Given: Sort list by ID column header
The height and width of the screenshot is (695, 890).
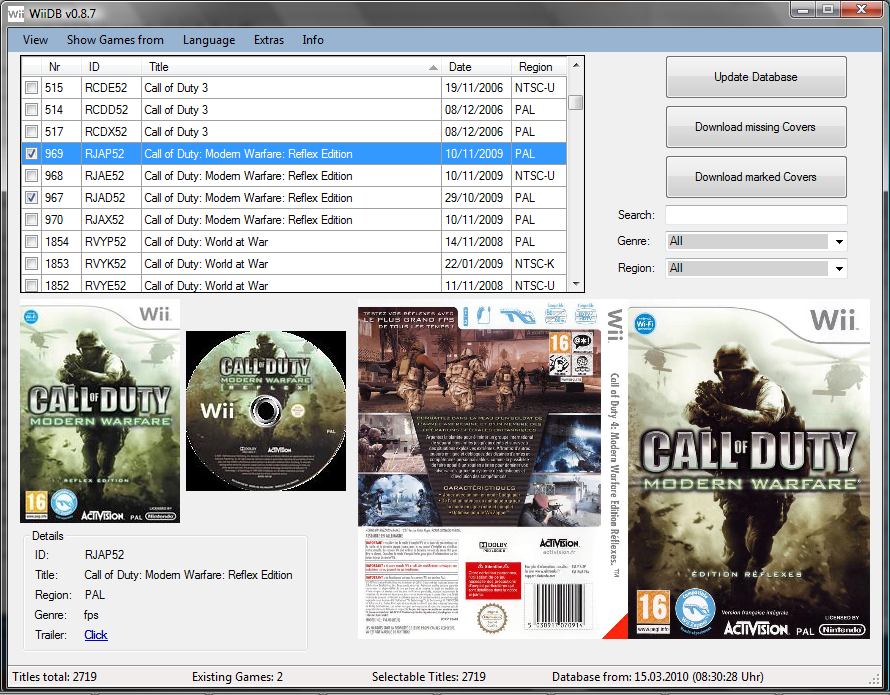Looking at the screenshot, I should coord(111,67).
